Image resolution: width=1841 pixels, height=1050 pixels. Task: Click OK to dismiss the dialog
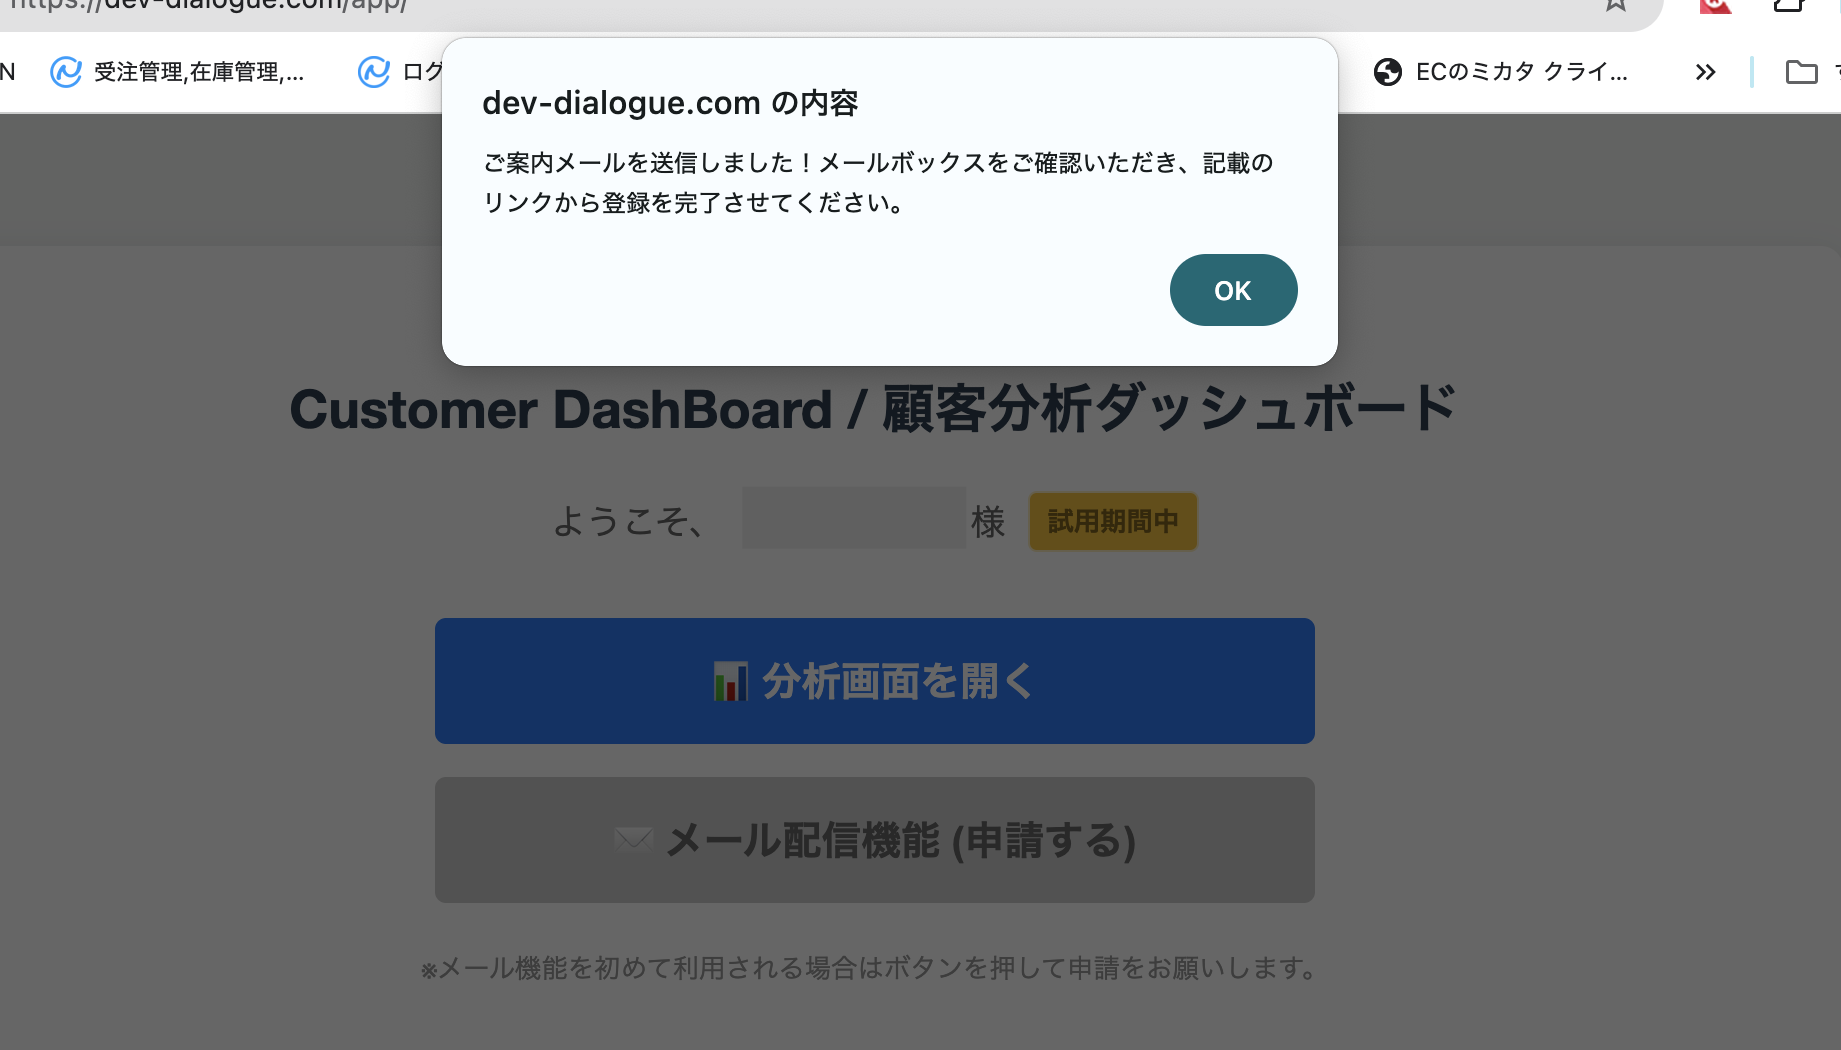coord(1233,290)
